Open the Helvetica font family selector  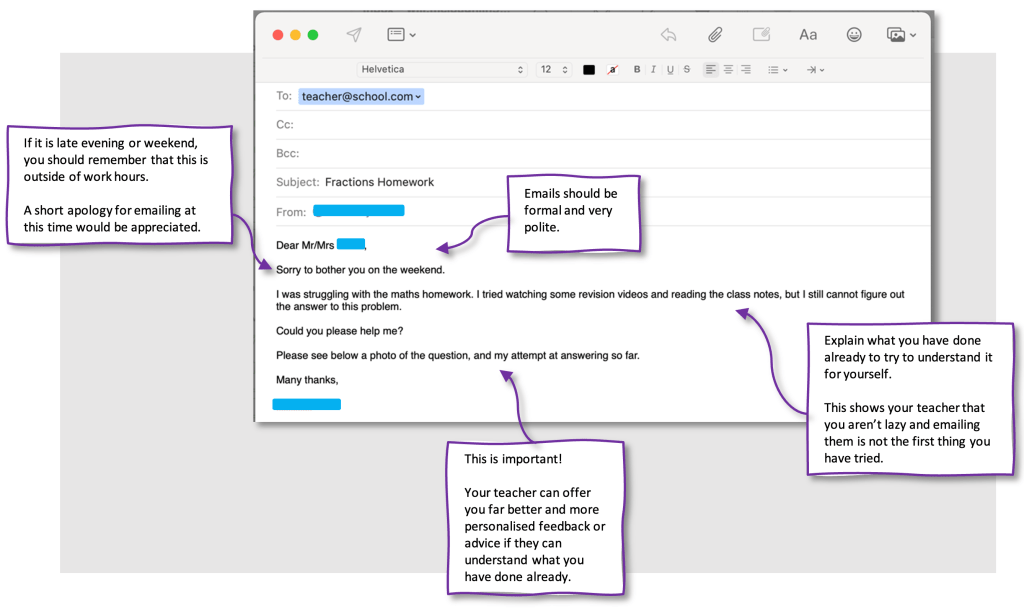coord(441,70)
